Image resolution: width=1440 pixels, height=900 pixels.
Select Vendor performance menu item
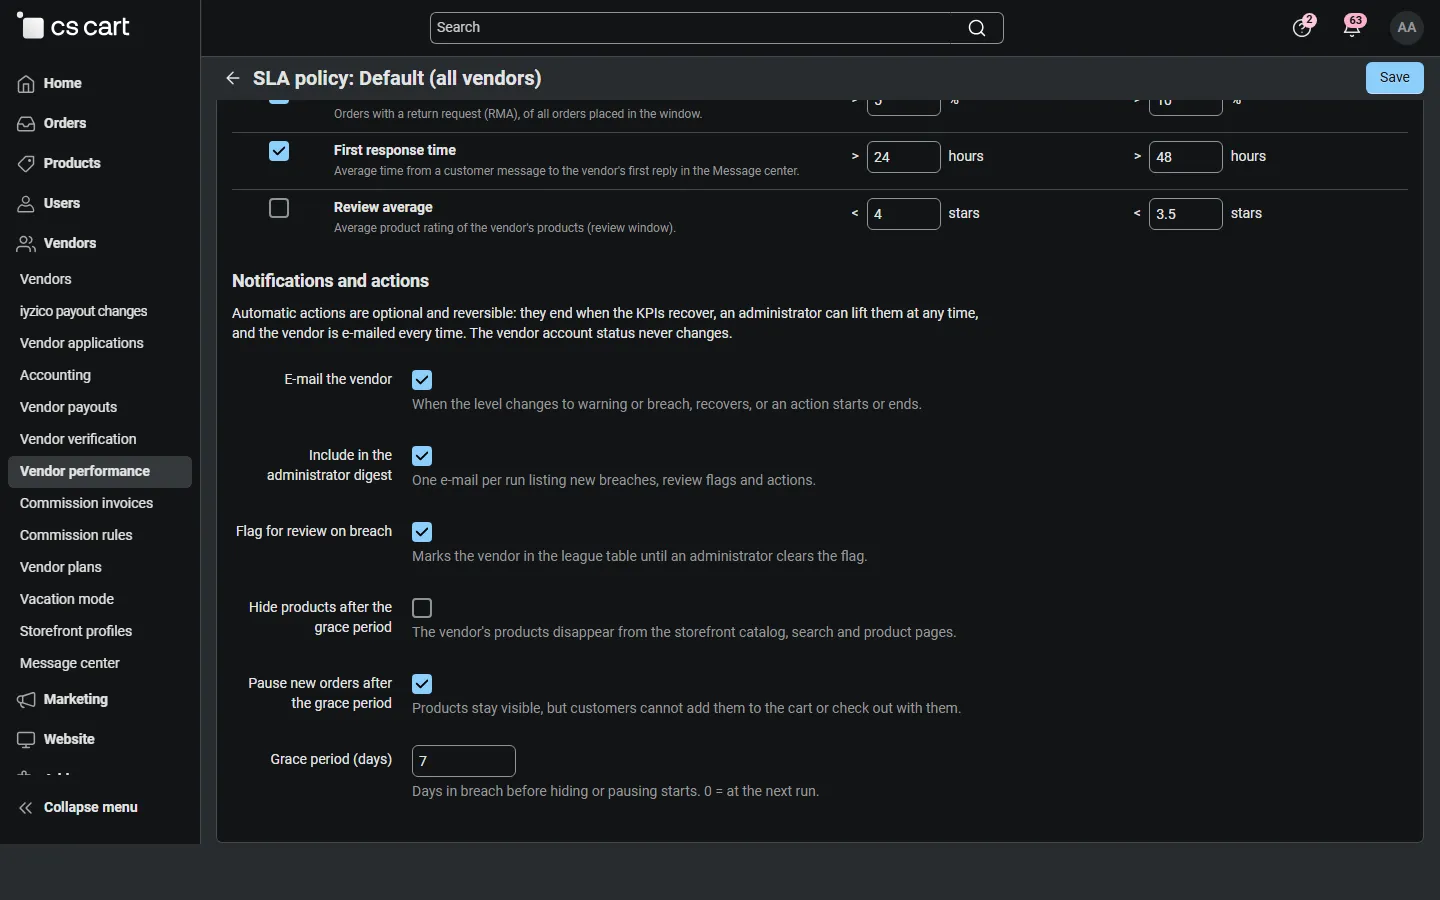coord(100,472)
